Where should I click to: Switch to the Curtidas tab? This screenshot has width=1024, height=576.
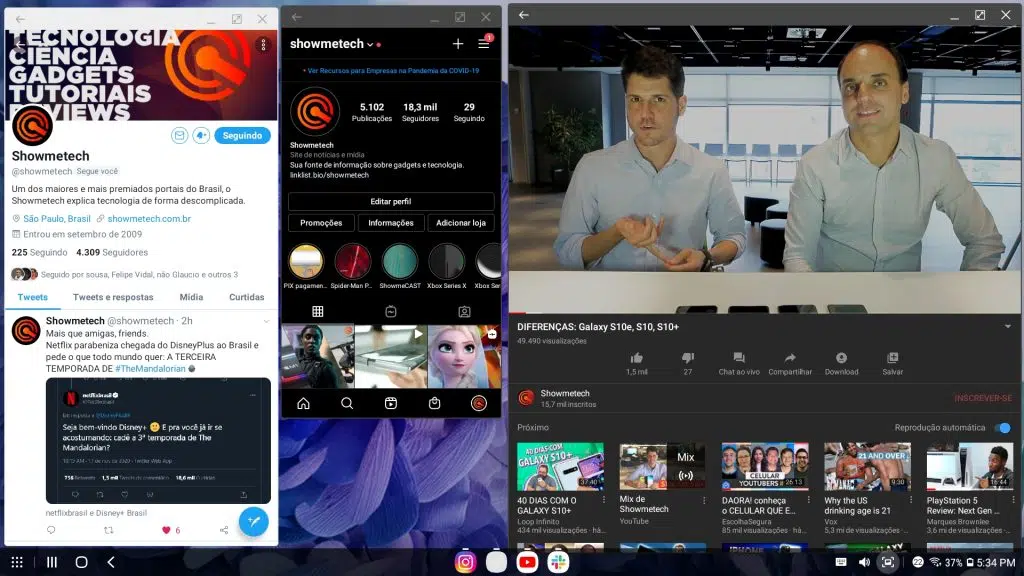(246, 297)
